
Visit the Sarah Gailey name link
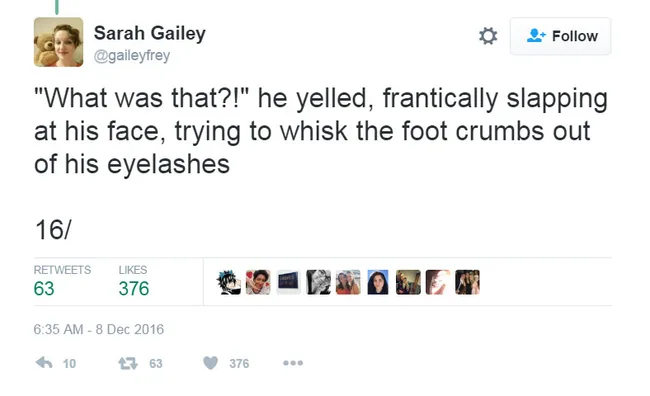click(x=150, y=33)
